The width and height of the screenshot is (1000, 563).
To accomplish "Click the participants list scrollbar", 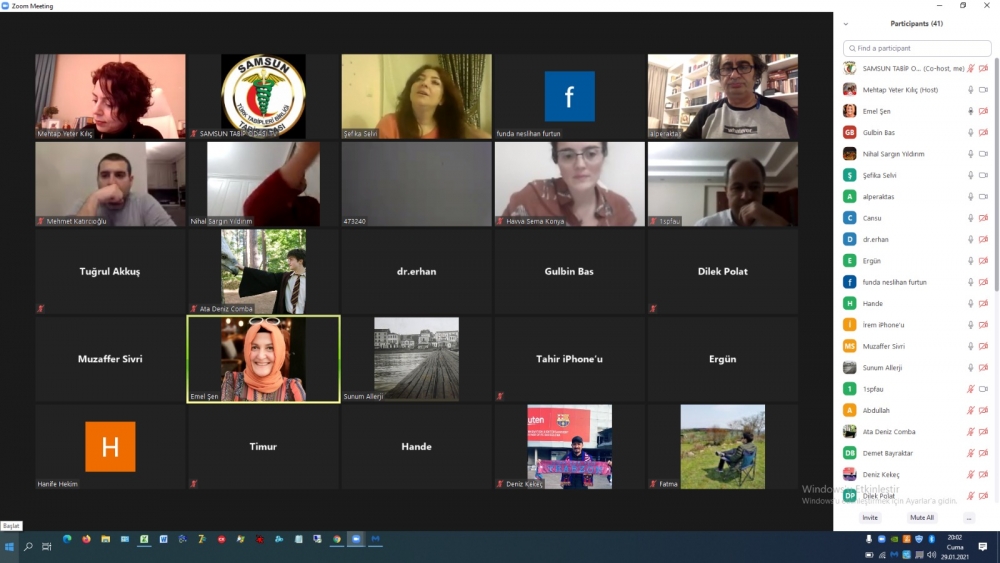I will pos(996,150).
